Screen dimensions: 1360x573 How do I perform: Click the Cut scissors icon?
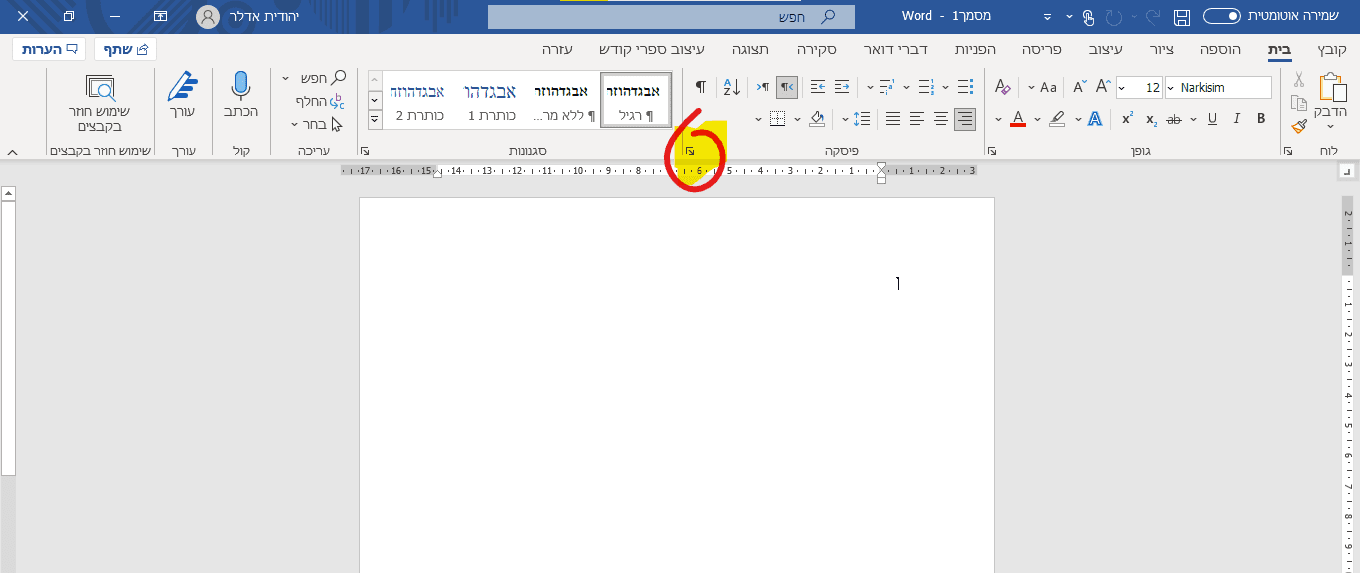click(x=1299, y=80)
